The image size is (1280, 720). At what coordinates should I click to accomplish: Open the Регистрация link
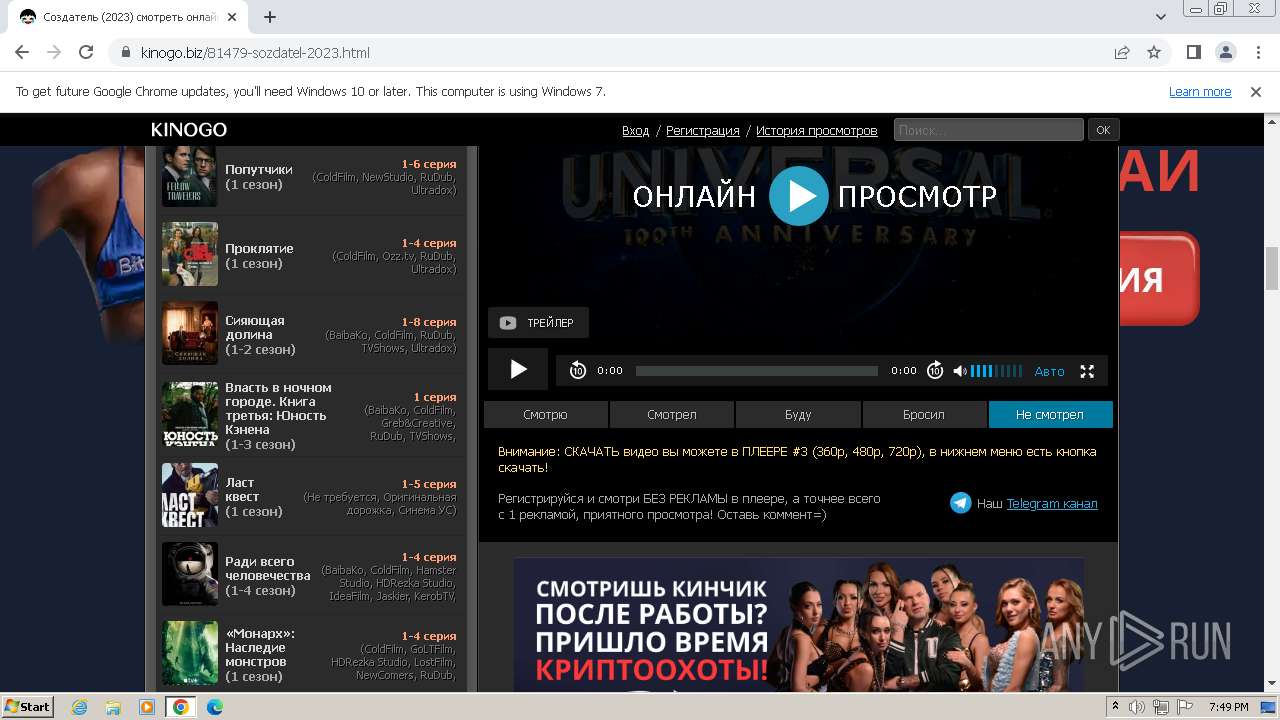703,130
